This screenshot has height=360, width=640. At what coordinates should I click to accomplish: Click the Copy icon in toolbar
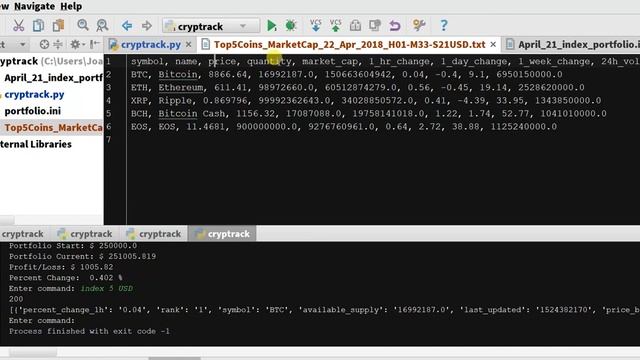(38, 26)
